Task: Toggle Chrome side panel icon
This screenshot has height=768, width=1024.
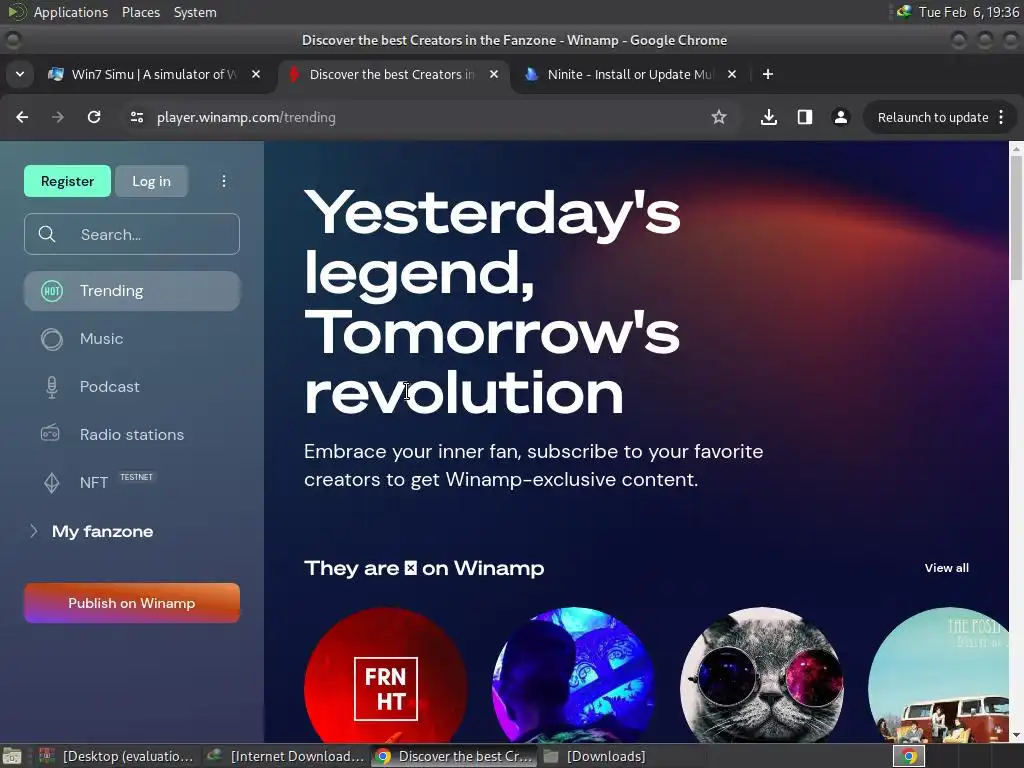Action: click(x=805, y=118)
